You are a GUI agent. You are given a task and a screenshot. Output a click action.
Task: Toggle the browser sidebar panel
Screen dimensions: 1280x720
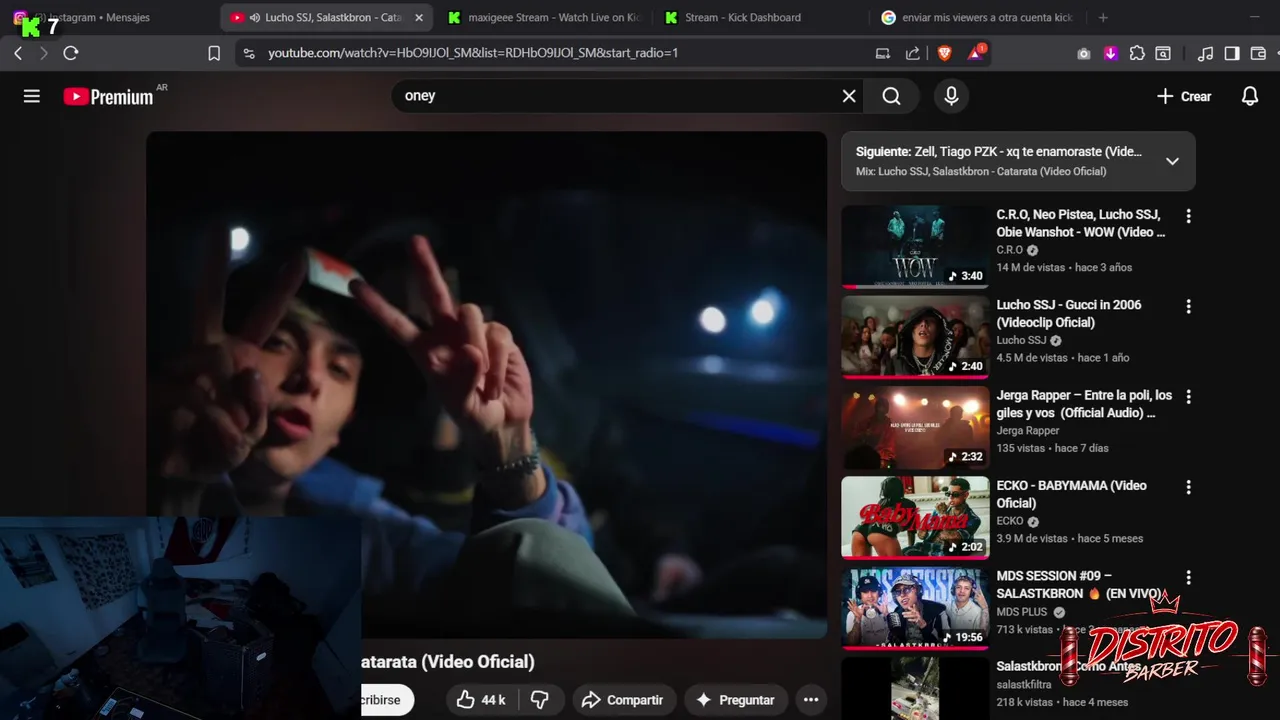pos(1232,53)
